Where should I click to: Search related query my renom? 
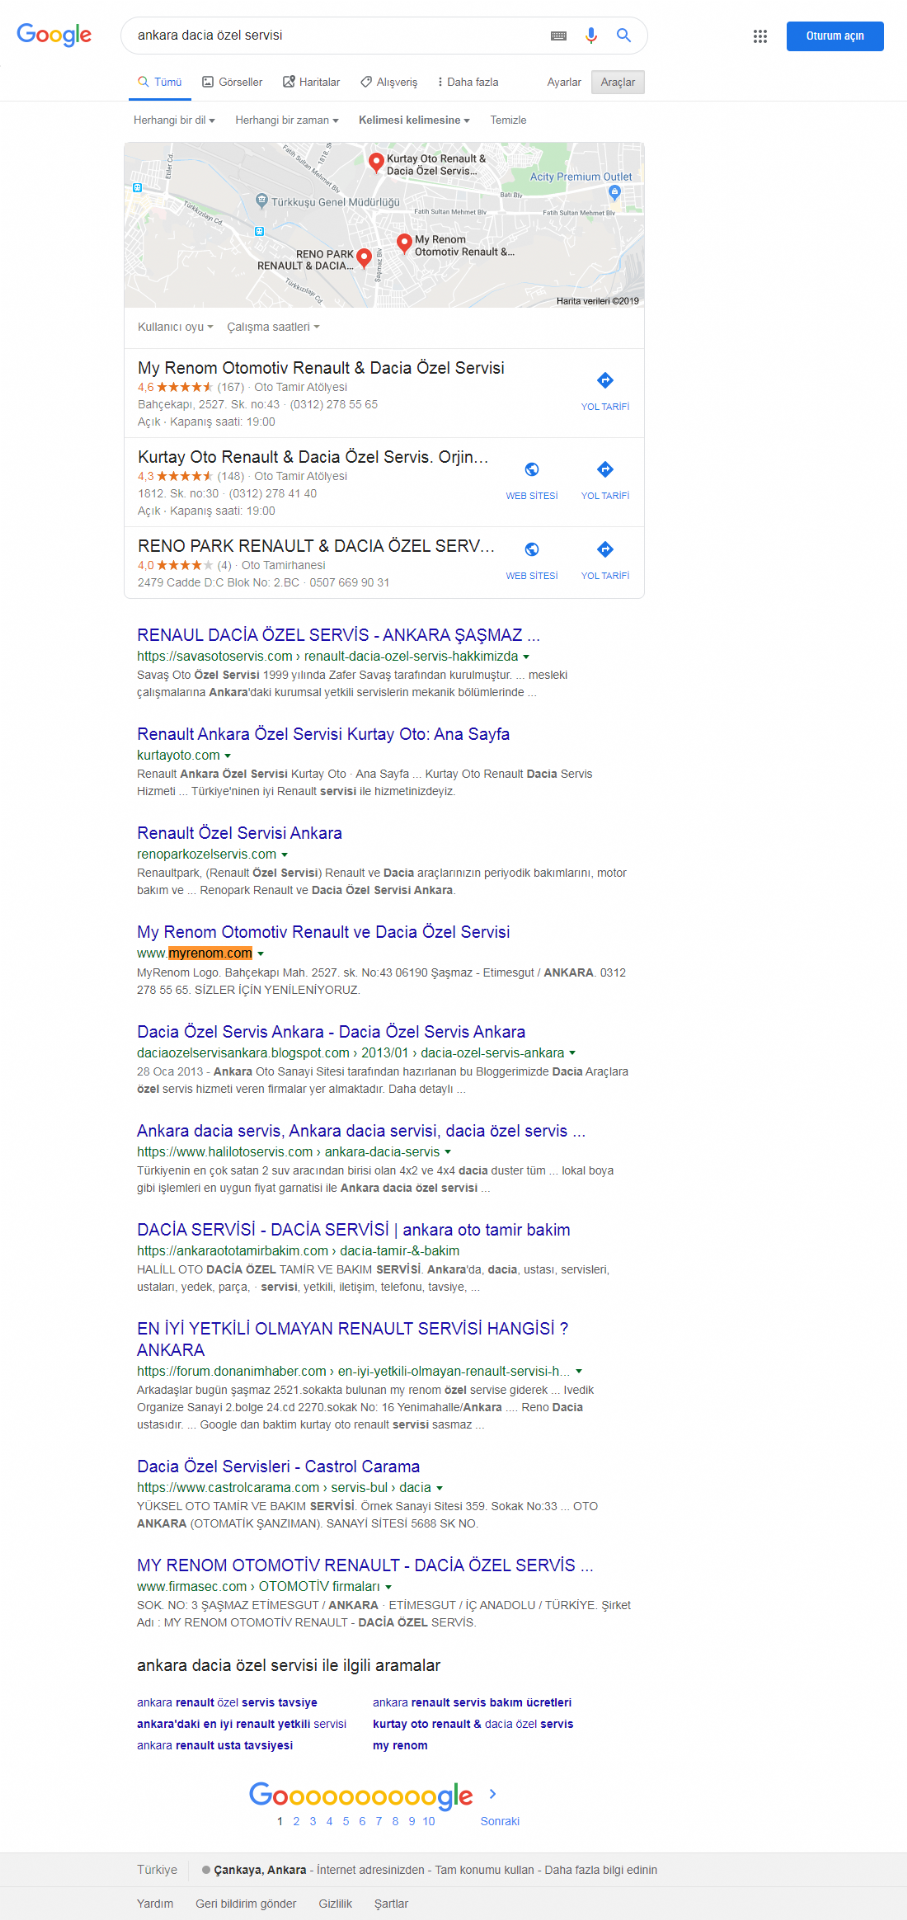pos(400,1745)
